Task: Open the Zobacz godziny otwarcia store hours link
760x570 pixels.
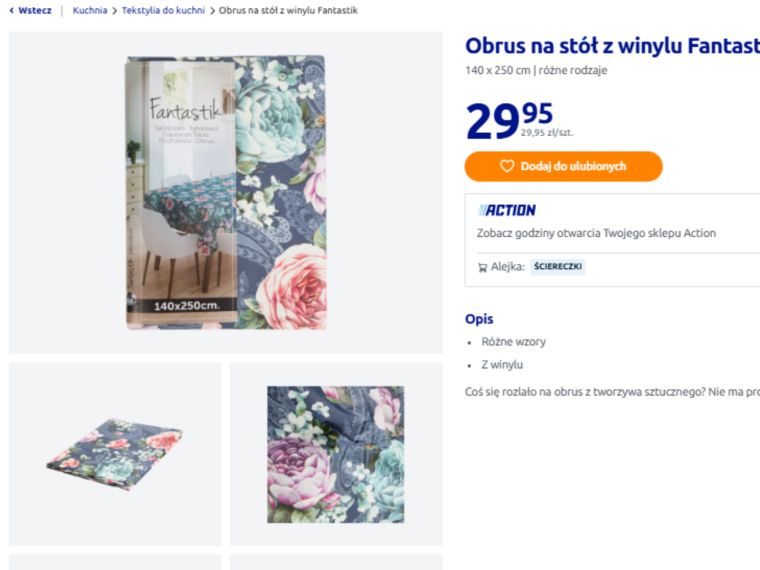Action: point(596,233)
